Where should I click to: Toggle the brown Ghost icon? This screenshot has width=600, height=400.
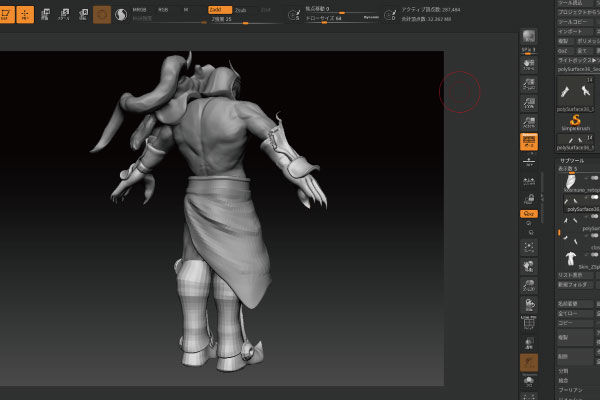pos(529,362)
